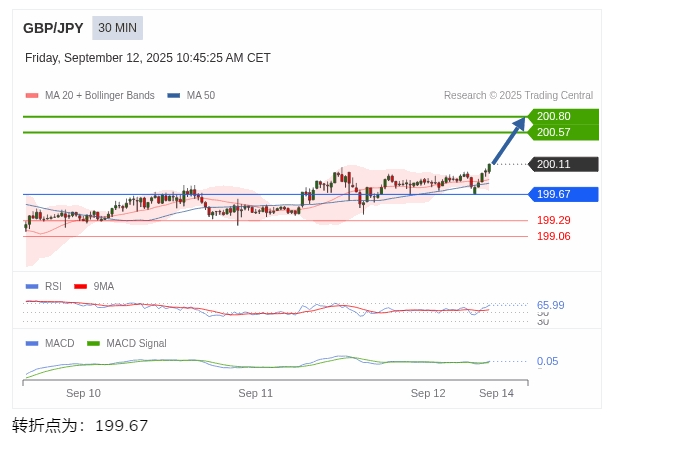This screenshot has width=673, height=453.
Task: Click the 30 MIN timeframe badge
Action: tap(117, 28)
